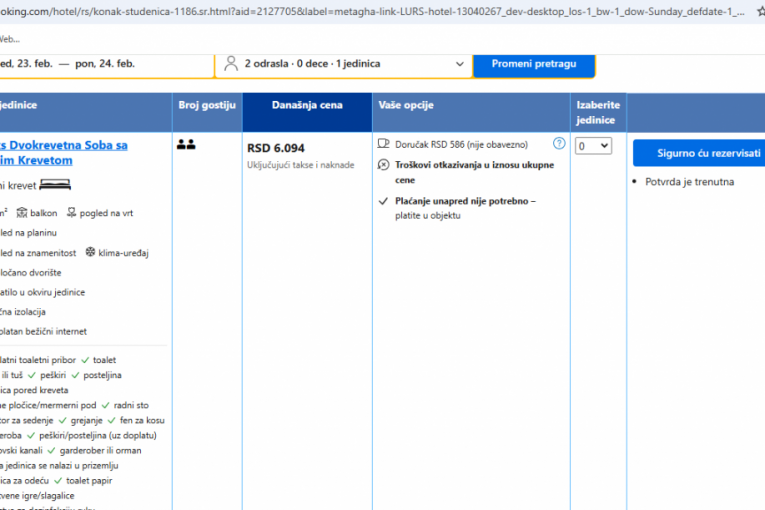
Task: Click the Današnja cena column header
Action: (x=307, y=105)
